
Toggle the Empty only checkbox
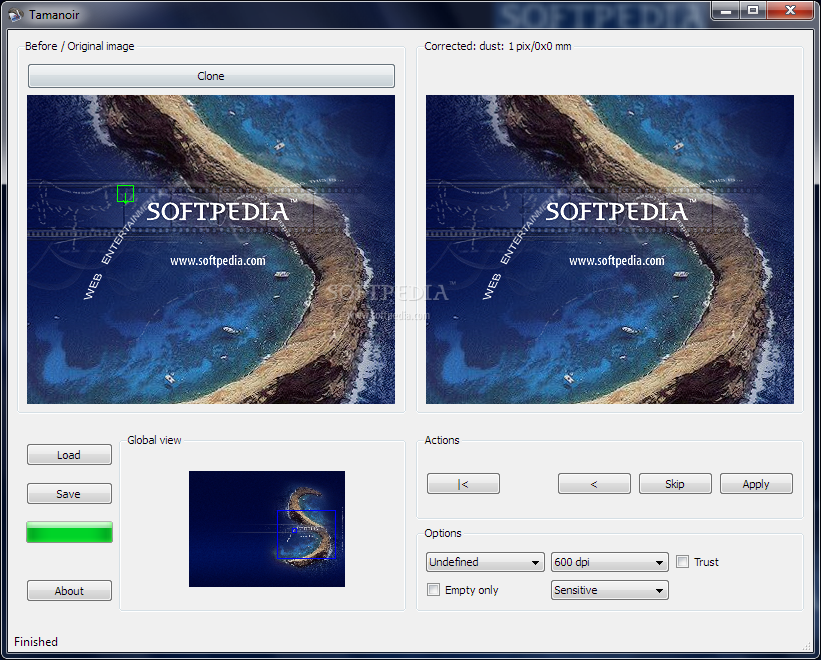click(434, 590)
